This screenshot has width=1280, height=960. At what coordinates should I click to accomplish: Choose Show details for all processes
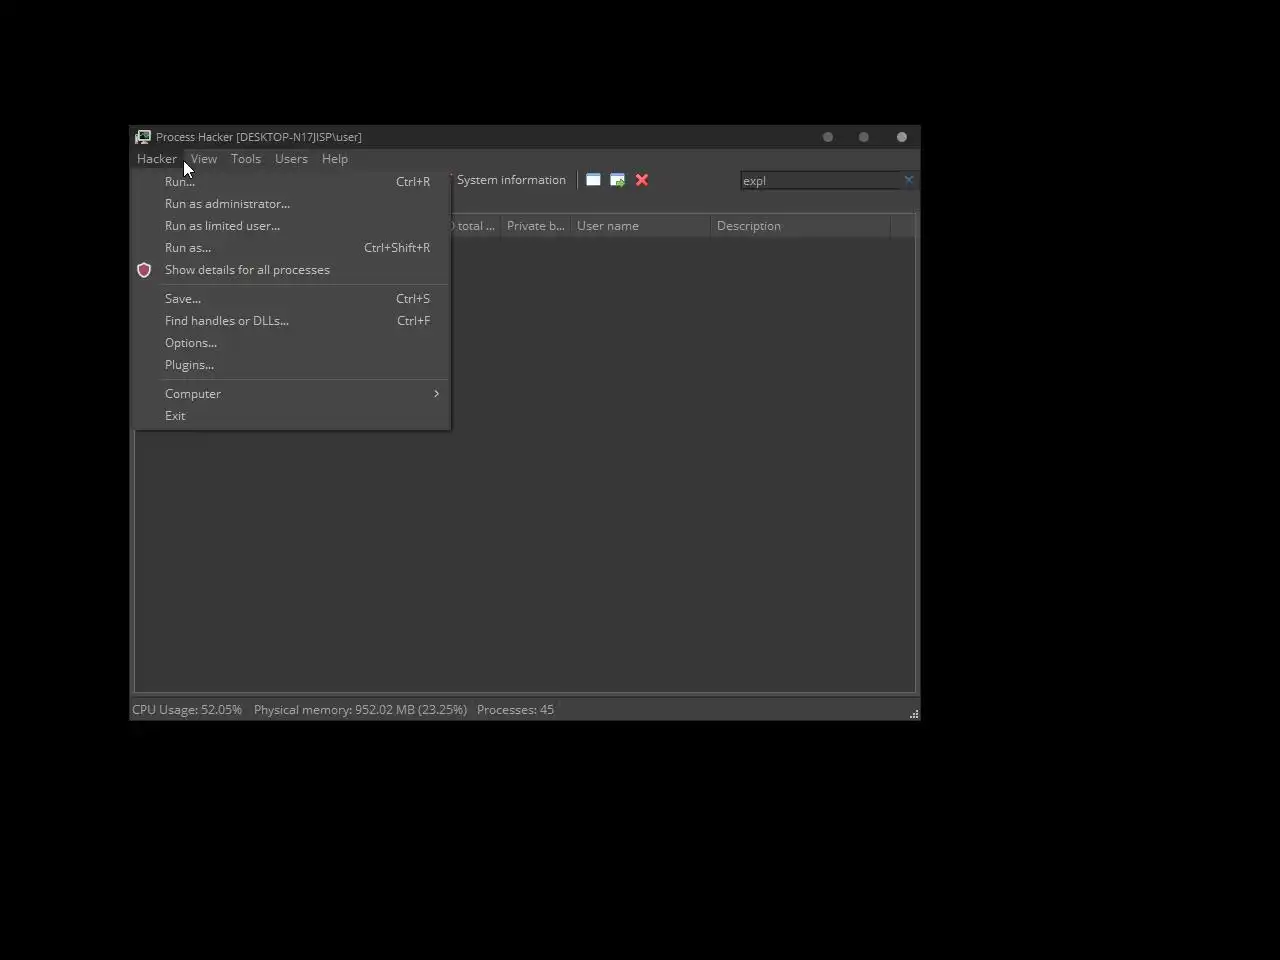point(292,270)
